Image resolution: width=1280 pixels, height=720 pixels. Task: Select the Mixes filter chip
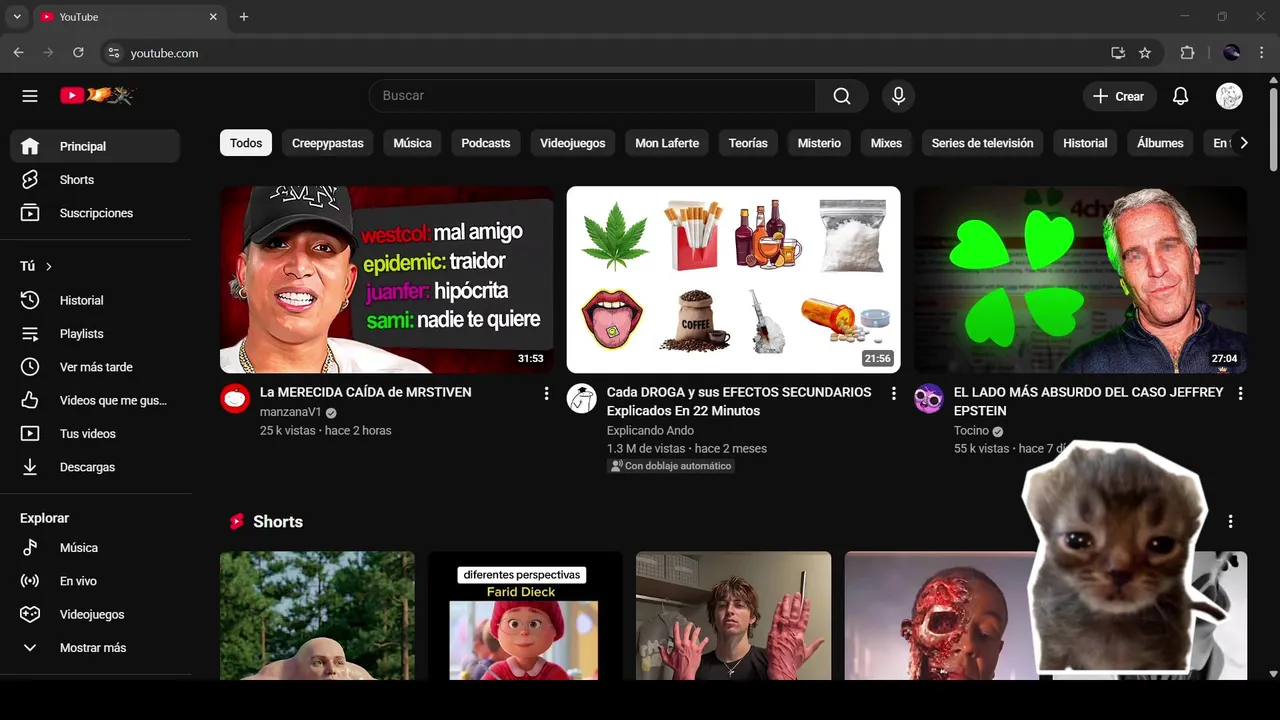click(886, 143)
